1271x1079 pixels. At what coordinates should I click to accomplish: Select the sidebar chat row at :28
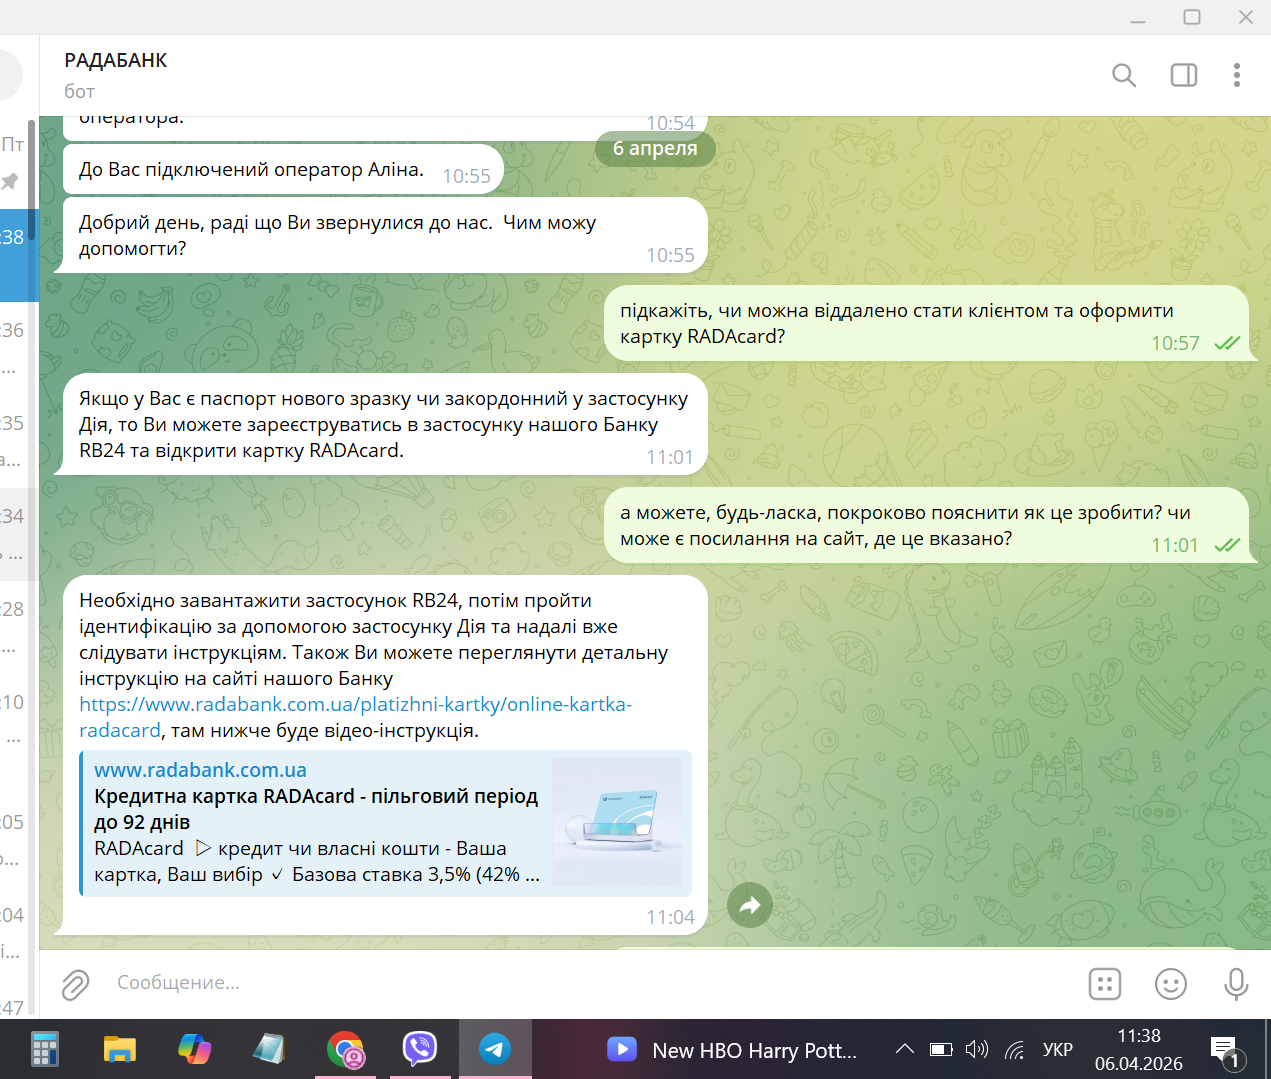[15, 627]
